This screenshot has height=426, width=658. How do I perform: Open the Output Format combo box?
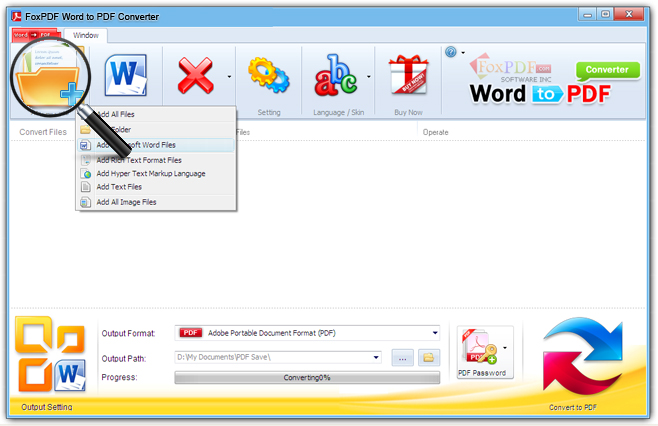[x=307, y=333]
